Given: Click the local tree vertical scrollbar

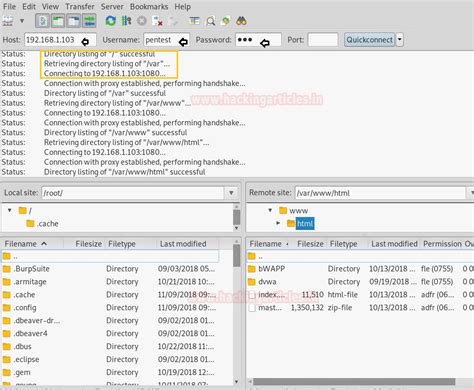Looking at the screenshot, I should point(237,217).
